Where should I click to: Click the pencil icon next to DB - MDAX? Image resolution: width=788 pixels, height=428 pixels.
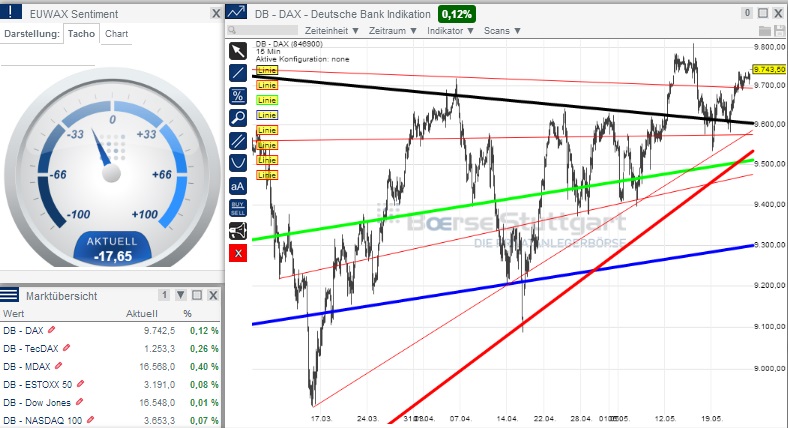[x=58, y=366]
